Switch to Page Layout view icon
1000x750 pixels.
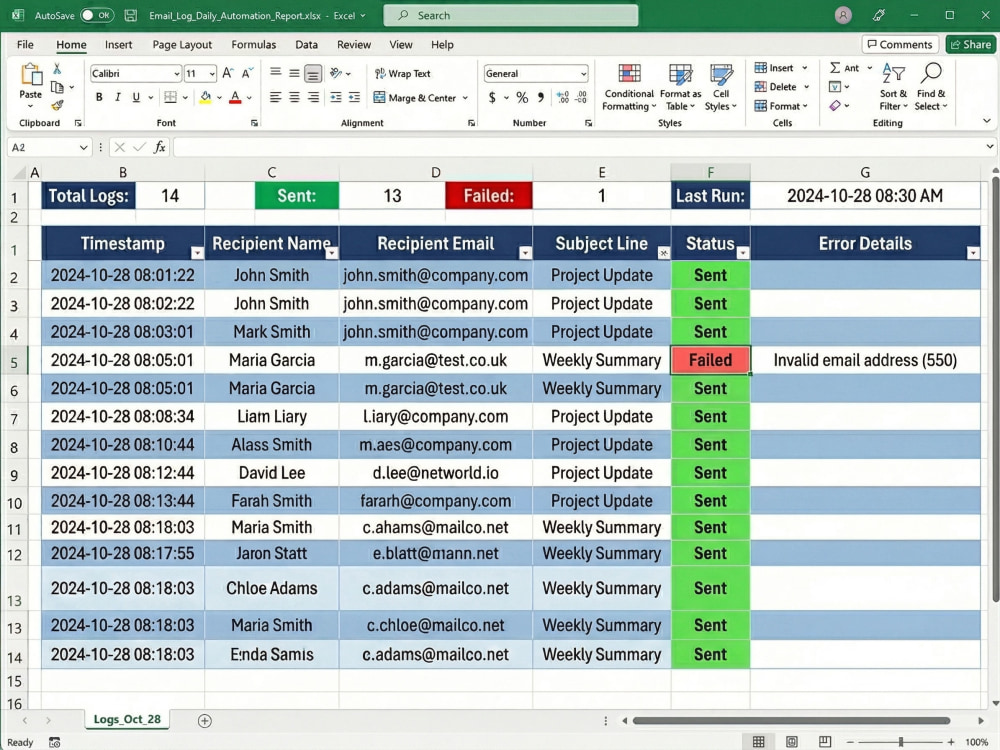792,742
